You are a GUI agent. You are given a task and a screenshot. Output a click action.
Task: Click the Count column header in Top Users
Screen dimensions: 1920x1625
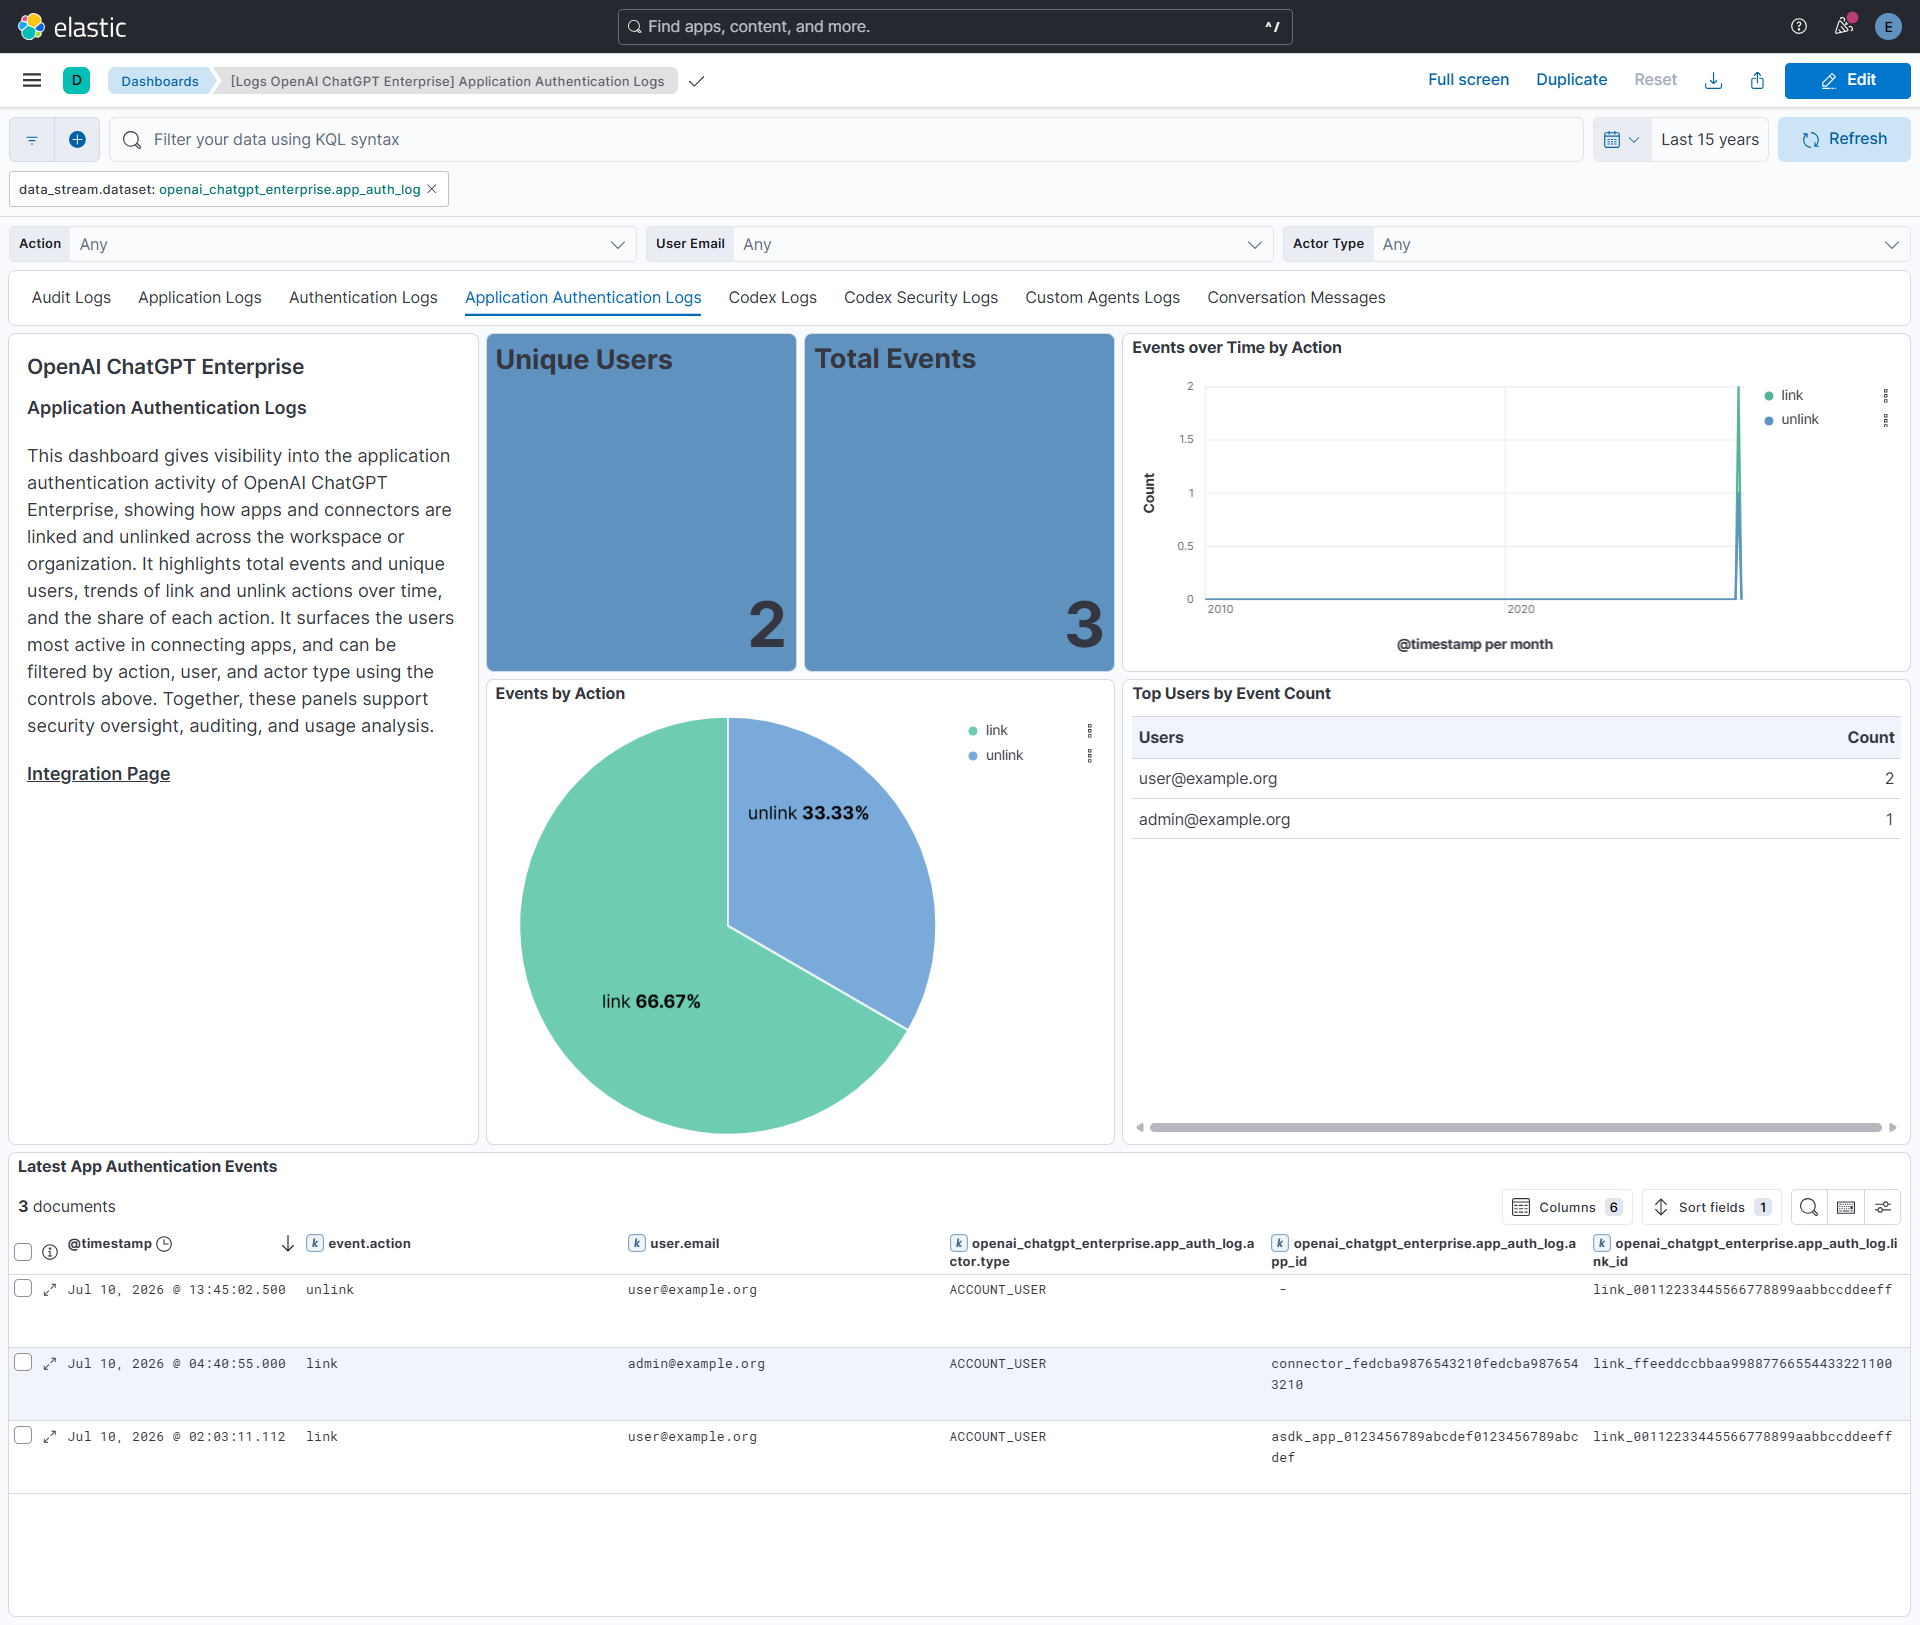(1870, 738)
